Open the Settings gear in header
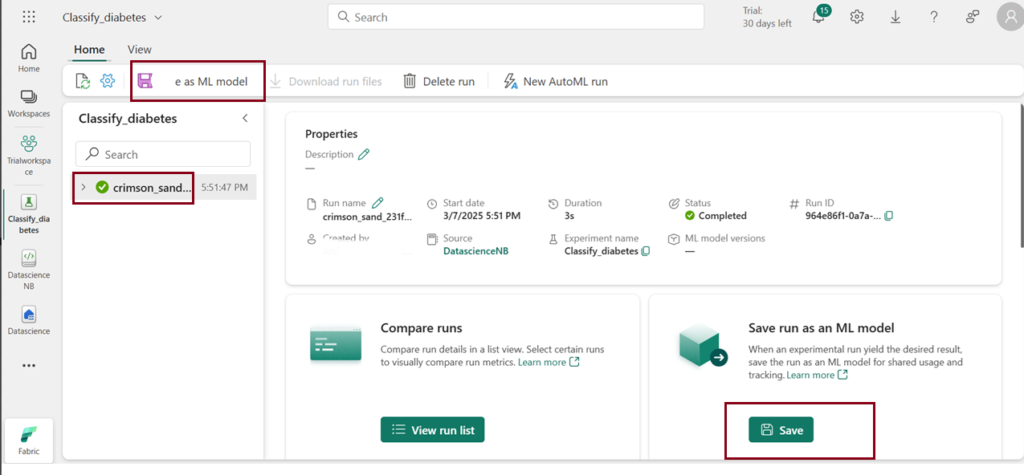The image size is (1024, 475). pyautogui.click(x=857, y=17)
